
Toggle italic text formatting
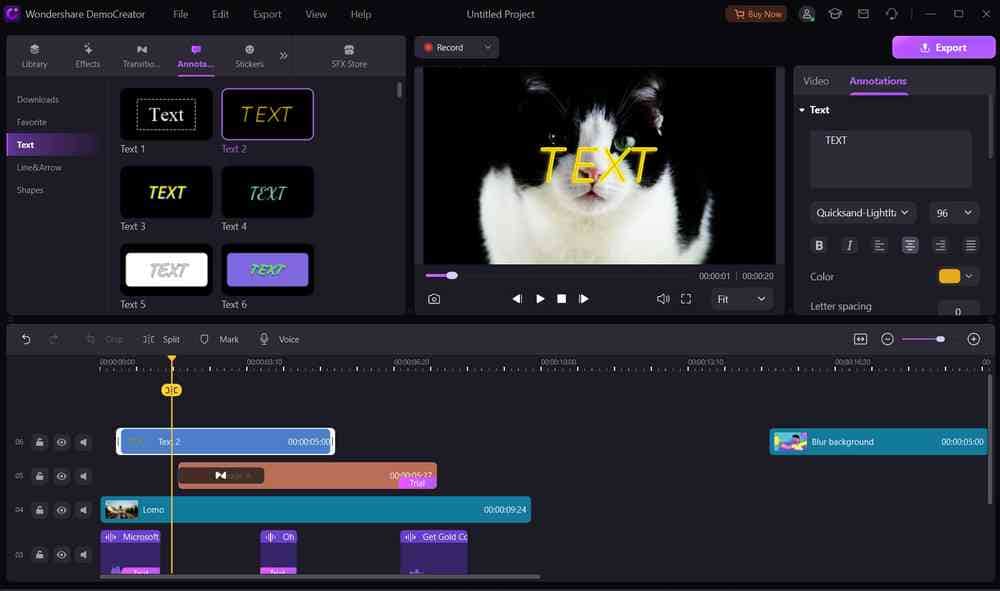[849, 245]
